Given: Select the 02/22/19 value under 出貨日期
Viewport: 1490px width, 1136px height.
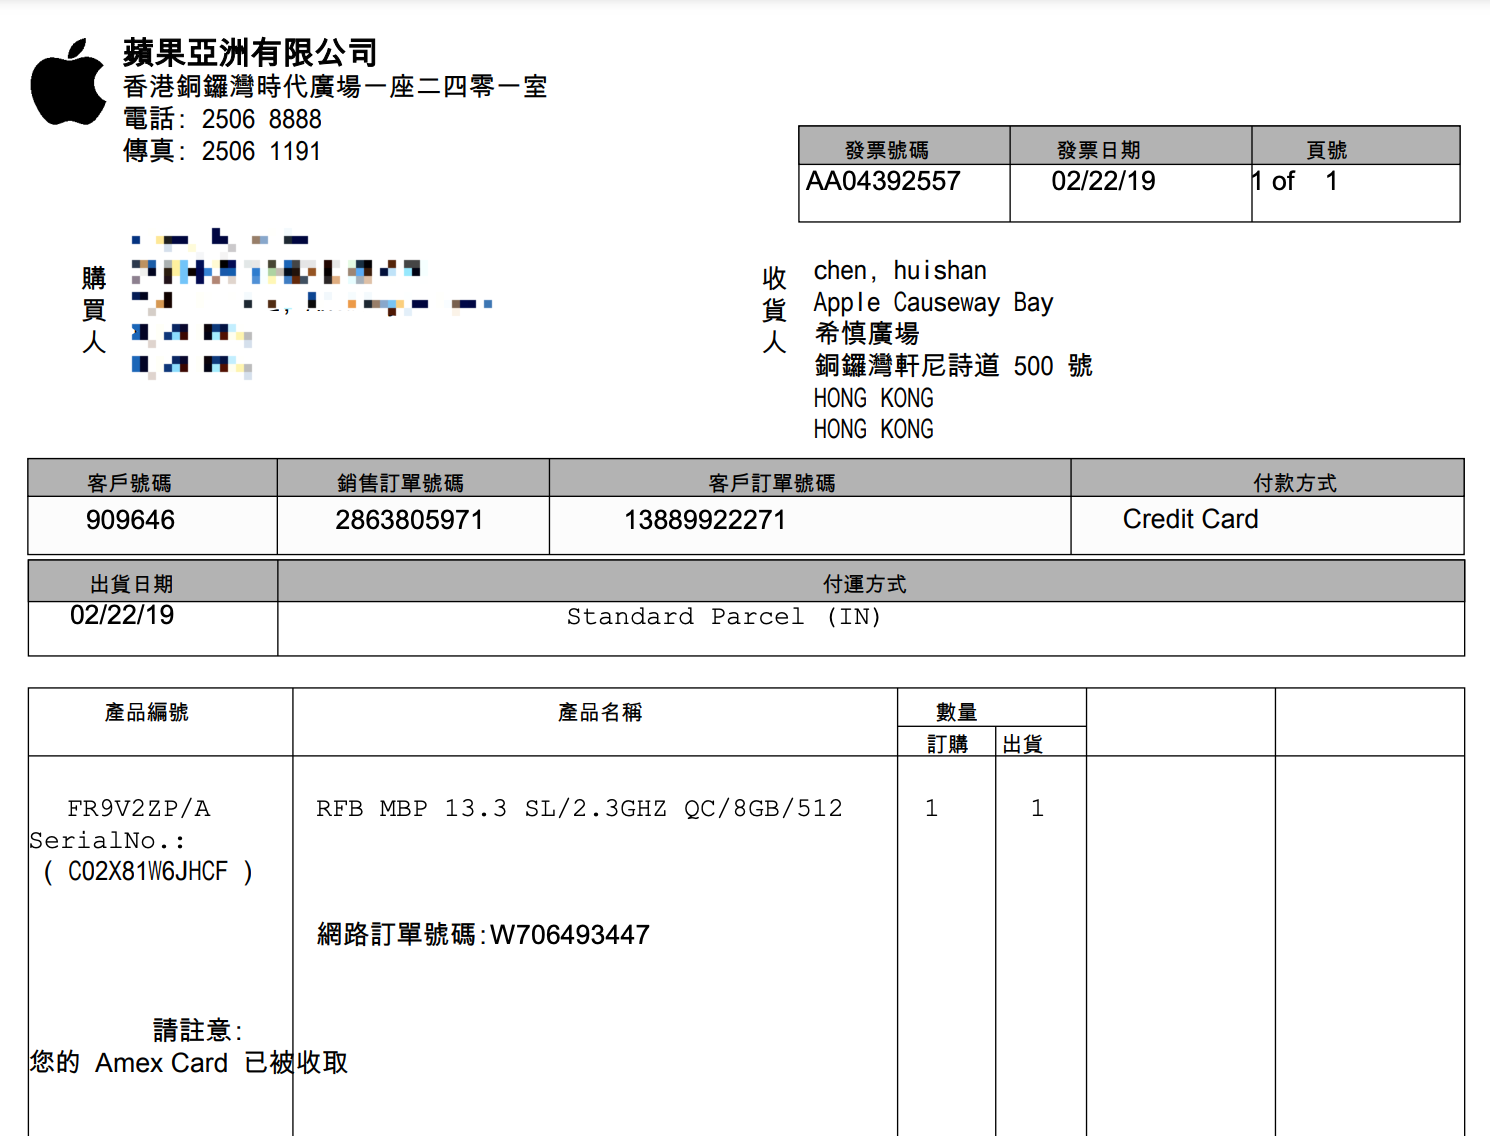Looking at the screenshot, I should (122, 615).
